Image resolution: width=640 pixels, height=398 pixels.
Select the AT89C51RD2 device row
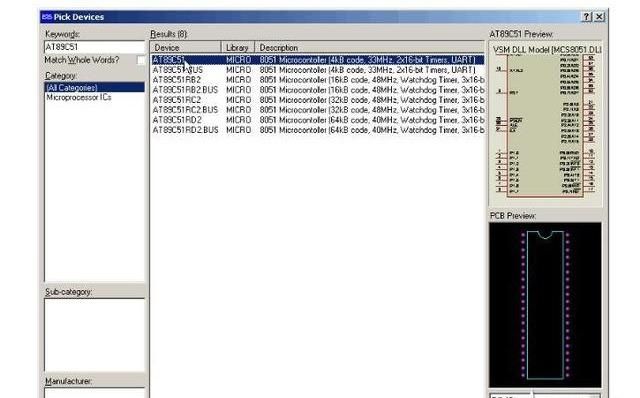(x=318, y=120)
